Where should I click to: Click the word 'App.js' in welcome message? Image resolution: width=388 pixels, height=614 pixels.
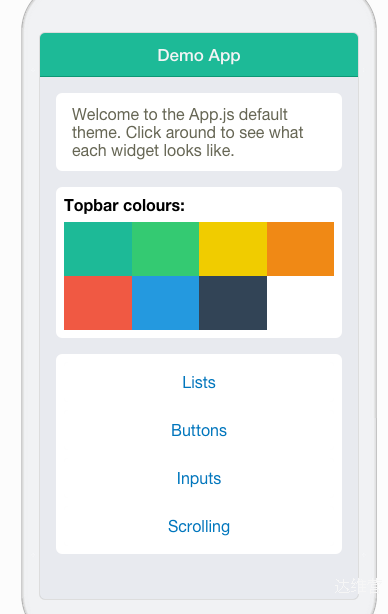point(212,114)
